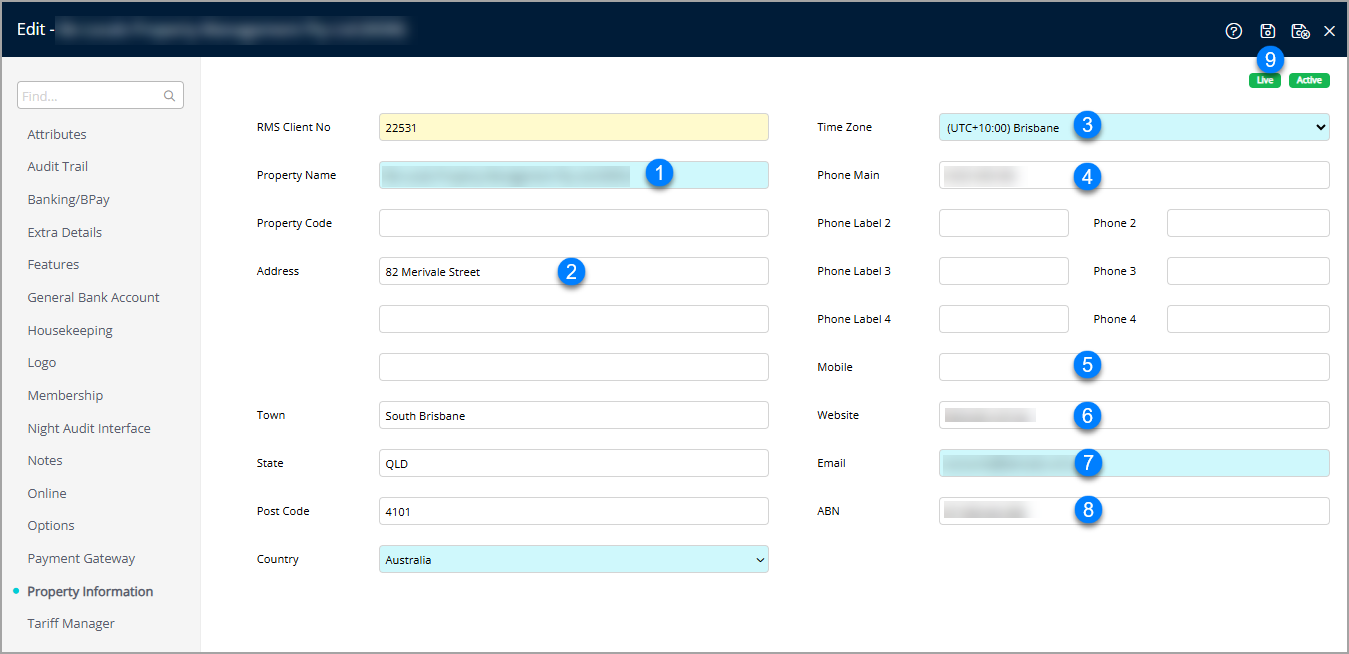The height and width of the screenshot is (654, 1349).
Task: Click the Post Code field showing 4101
Action: tap(573, 511)
